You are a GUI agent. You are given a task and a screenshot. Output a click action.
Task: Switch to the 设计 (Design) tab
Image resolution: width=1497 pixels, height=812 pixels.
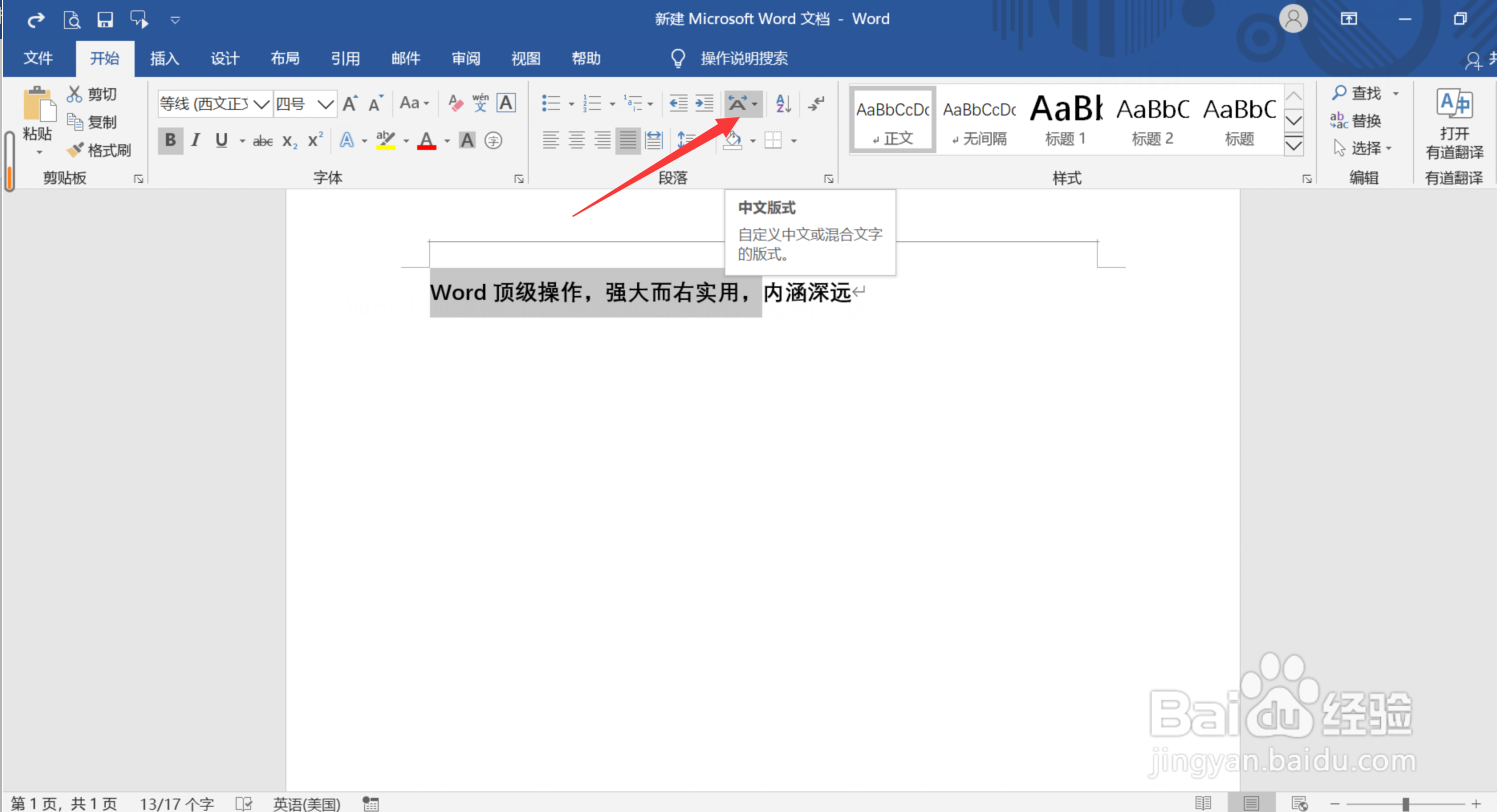pyautogui.click(x=225, y=59)
